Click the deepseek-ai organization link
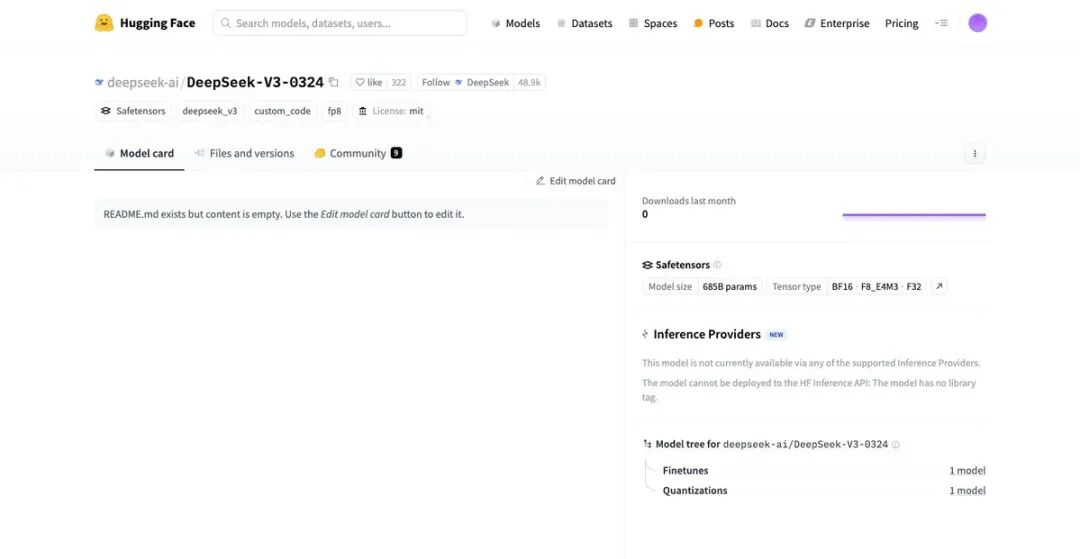This screenshot has height=559, width=1080. pyautogui.click(x=143, y=83)
